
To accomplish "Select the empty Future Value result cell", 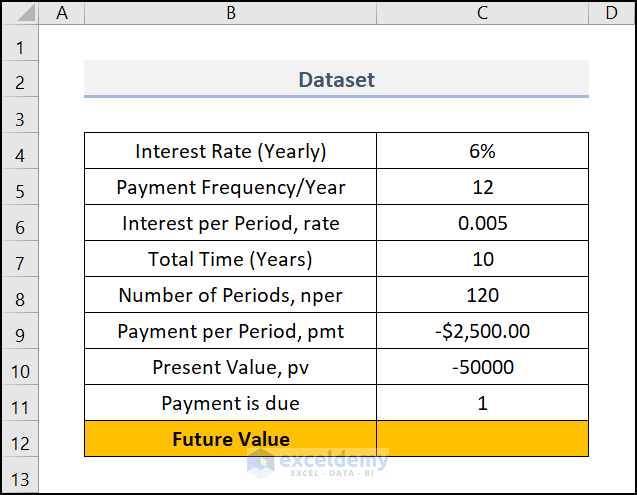I will pyautogui.click(x=482, y=439).
